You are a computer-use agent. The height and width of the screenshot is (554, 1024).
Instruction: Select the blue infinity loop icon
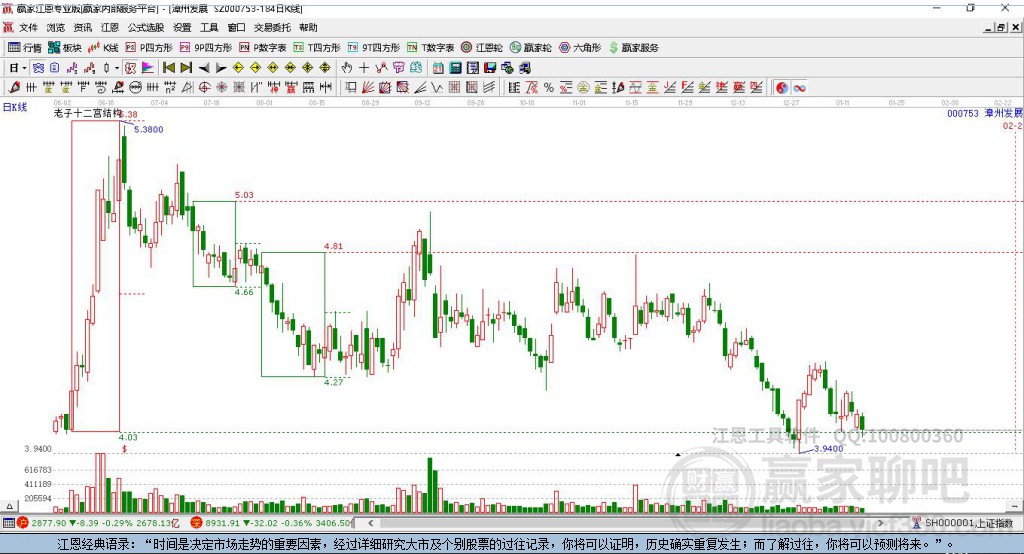799,88
